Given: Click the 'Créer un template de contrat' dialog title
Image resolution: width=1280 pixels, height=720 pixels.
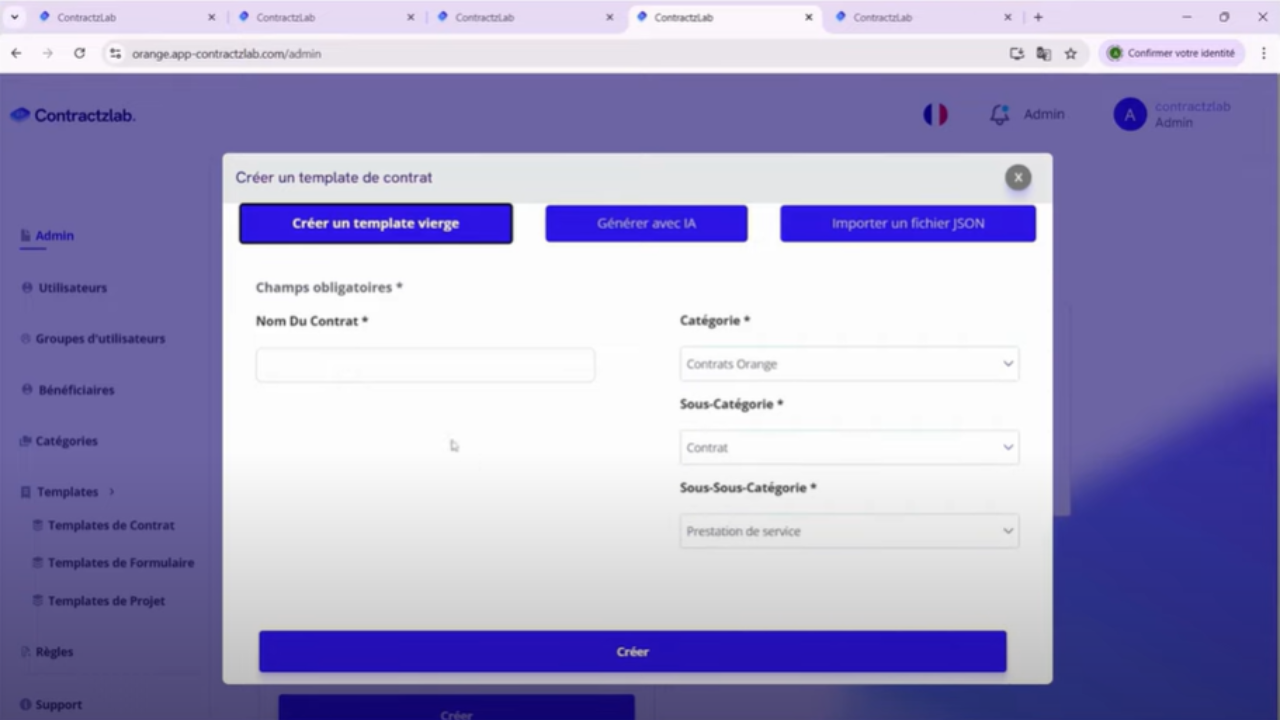Looking at the screenshot, I should [x=334, y=178].
